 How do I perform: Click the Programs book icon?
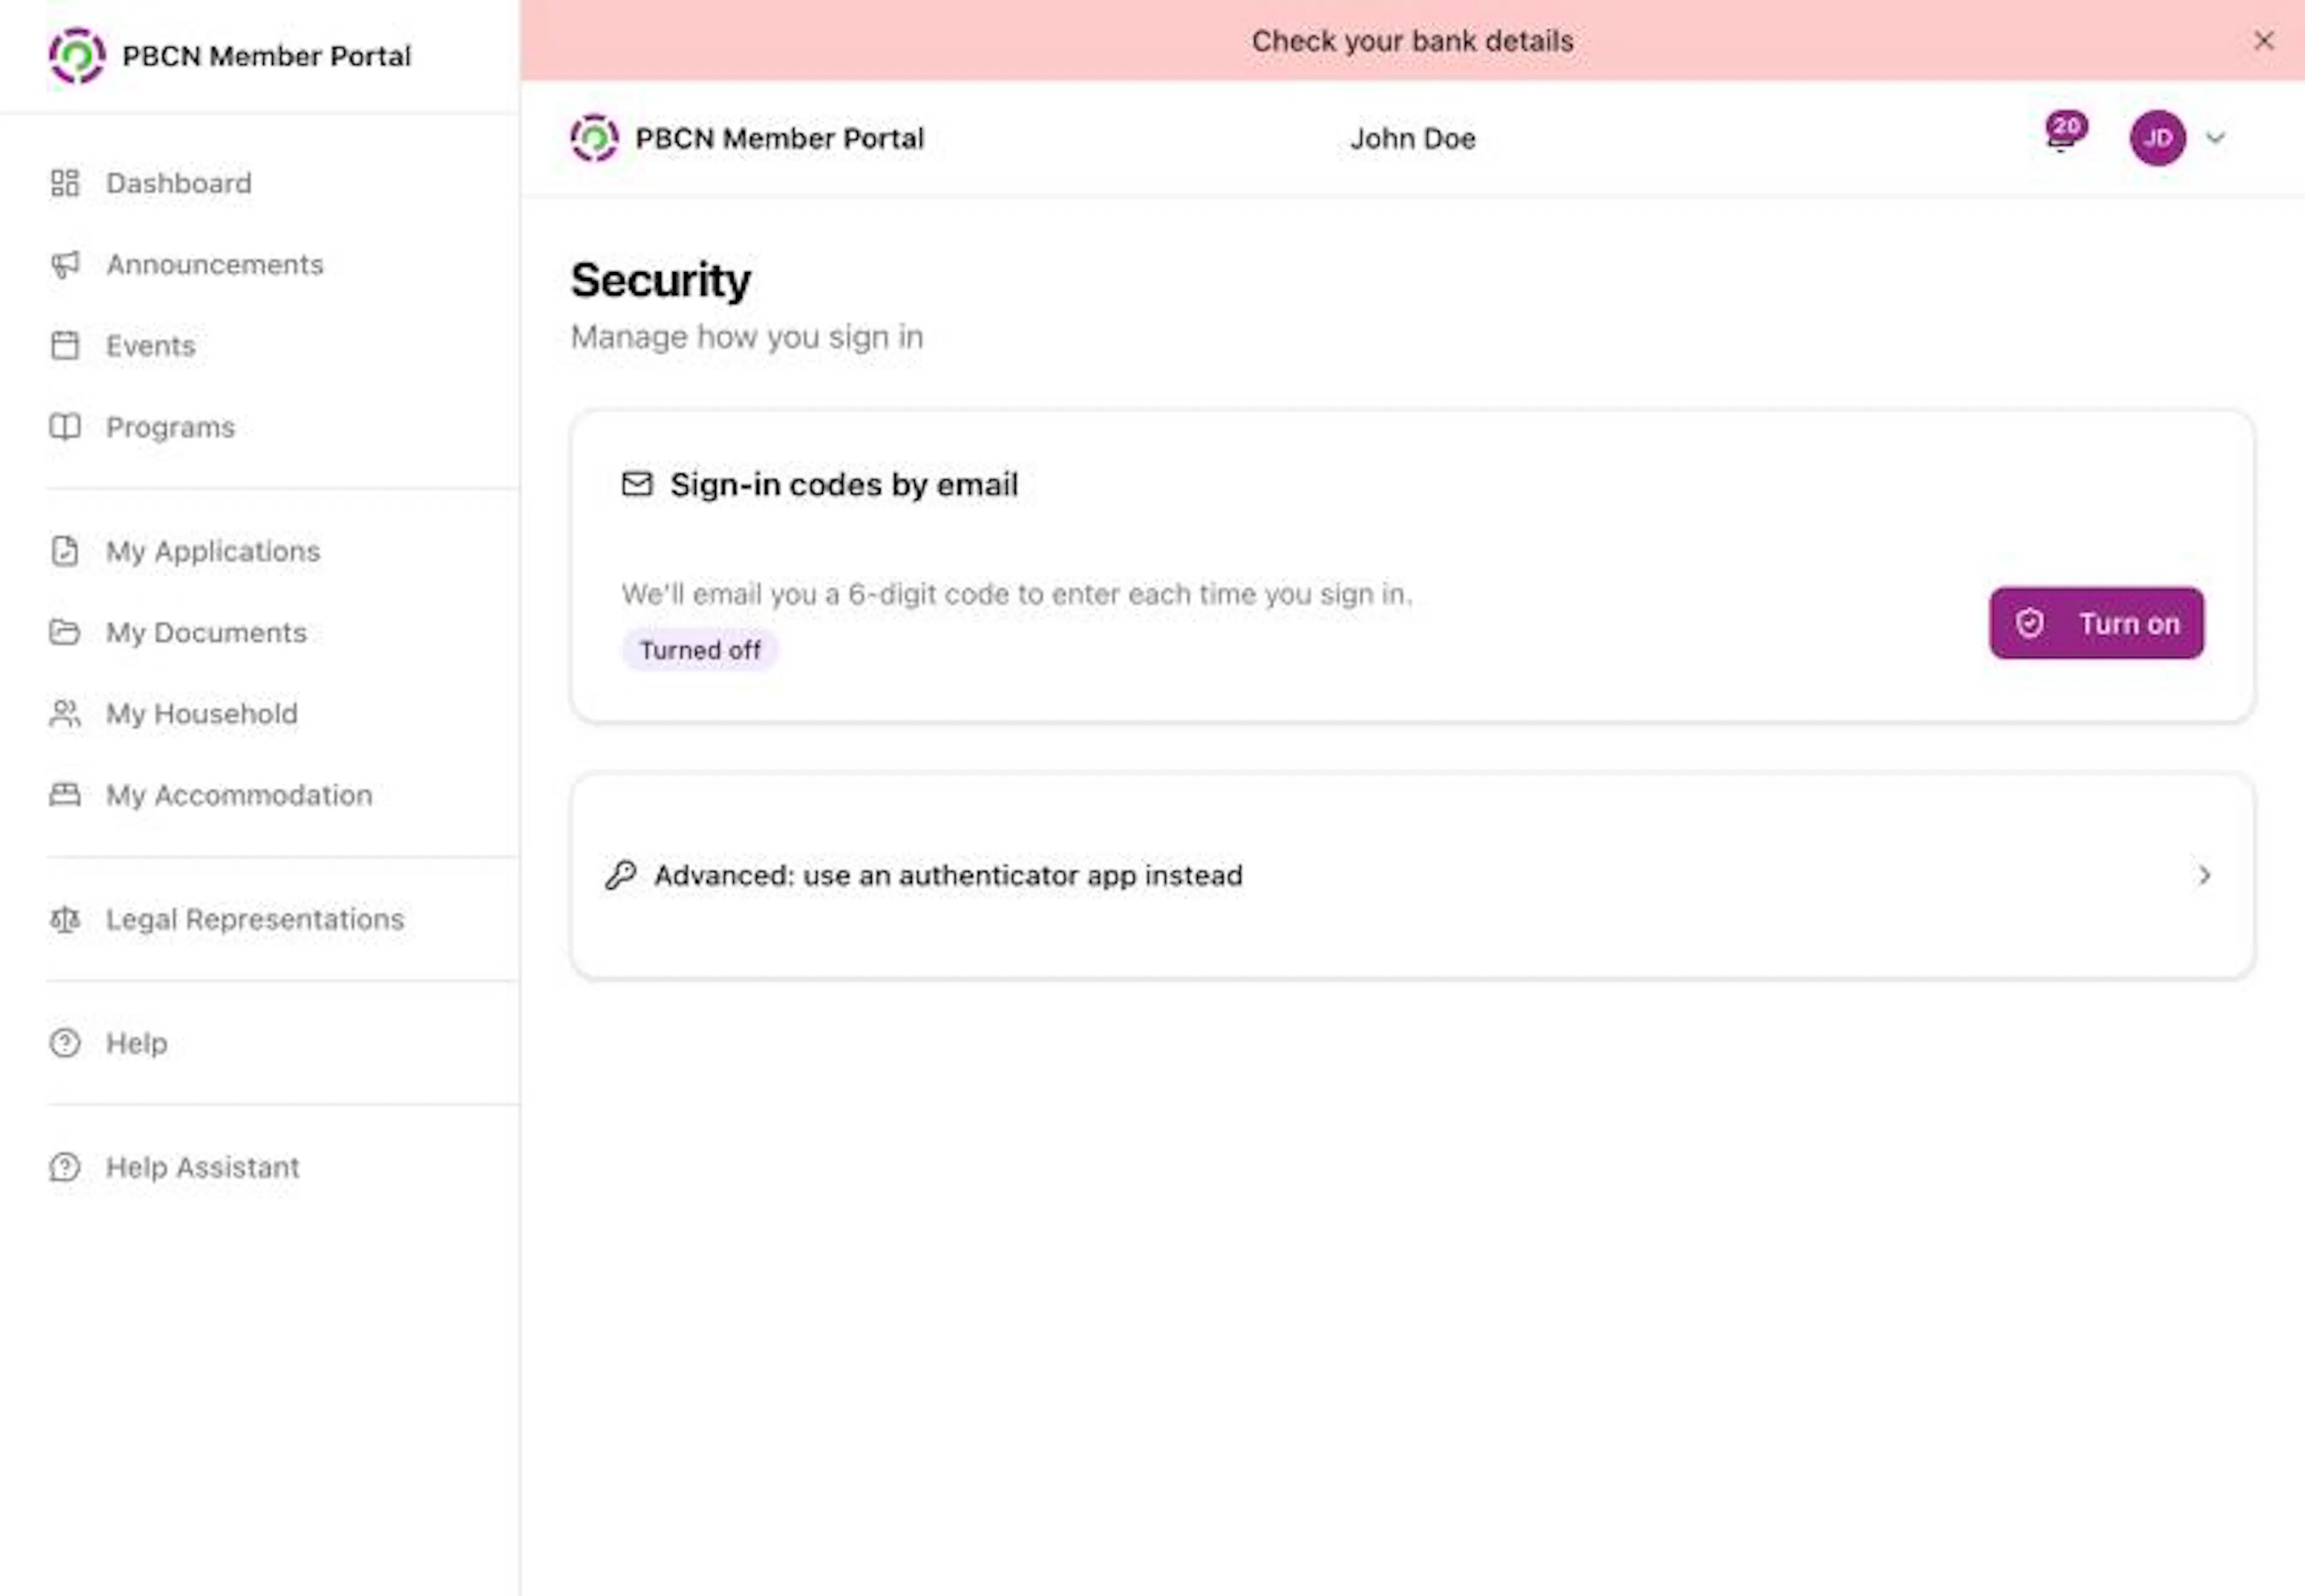click(x=65, y=427)
